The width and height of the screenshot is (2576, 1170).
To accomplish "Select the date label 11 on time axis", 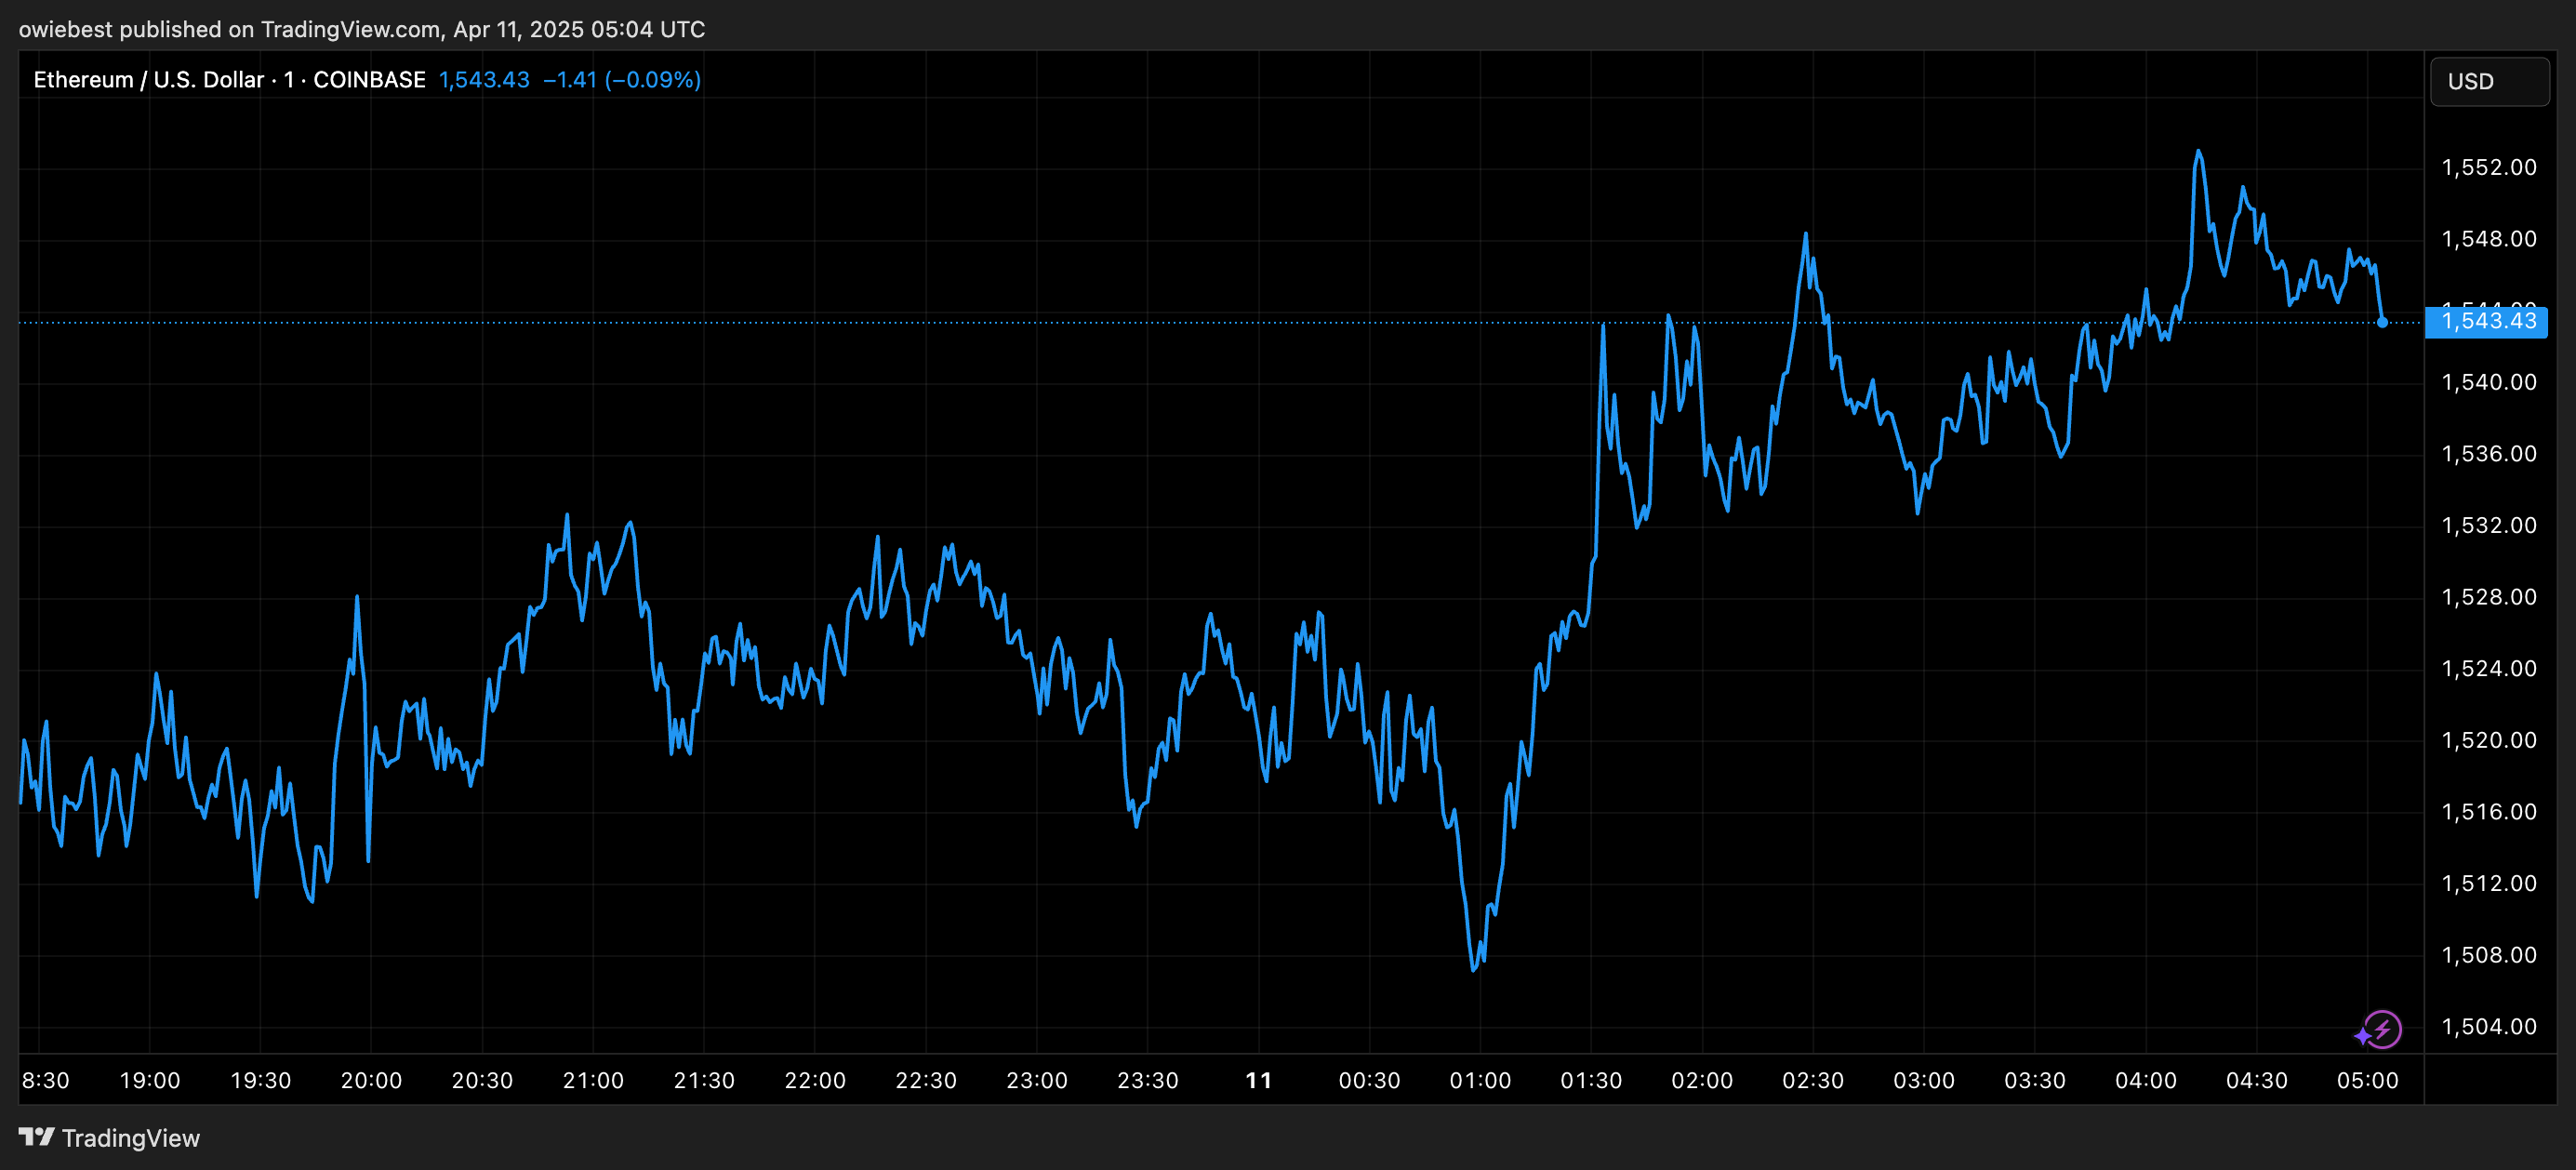I will 1259,1080.
